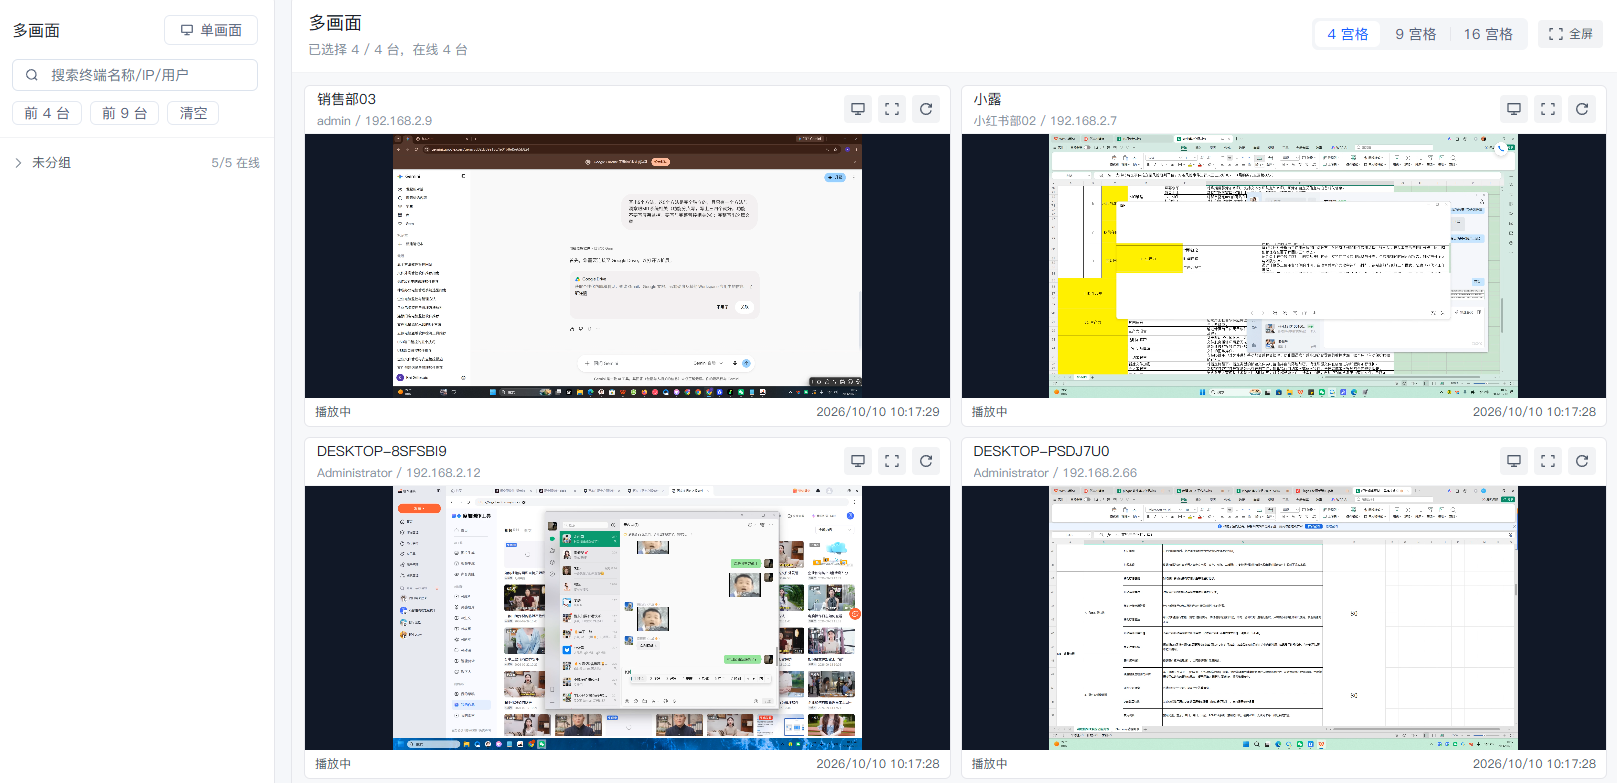The width and height of the screenshot is (1617, 783).
Task: Click the admin / 192.168.2.9 subtitle
Action: click(x=375, y=121)
